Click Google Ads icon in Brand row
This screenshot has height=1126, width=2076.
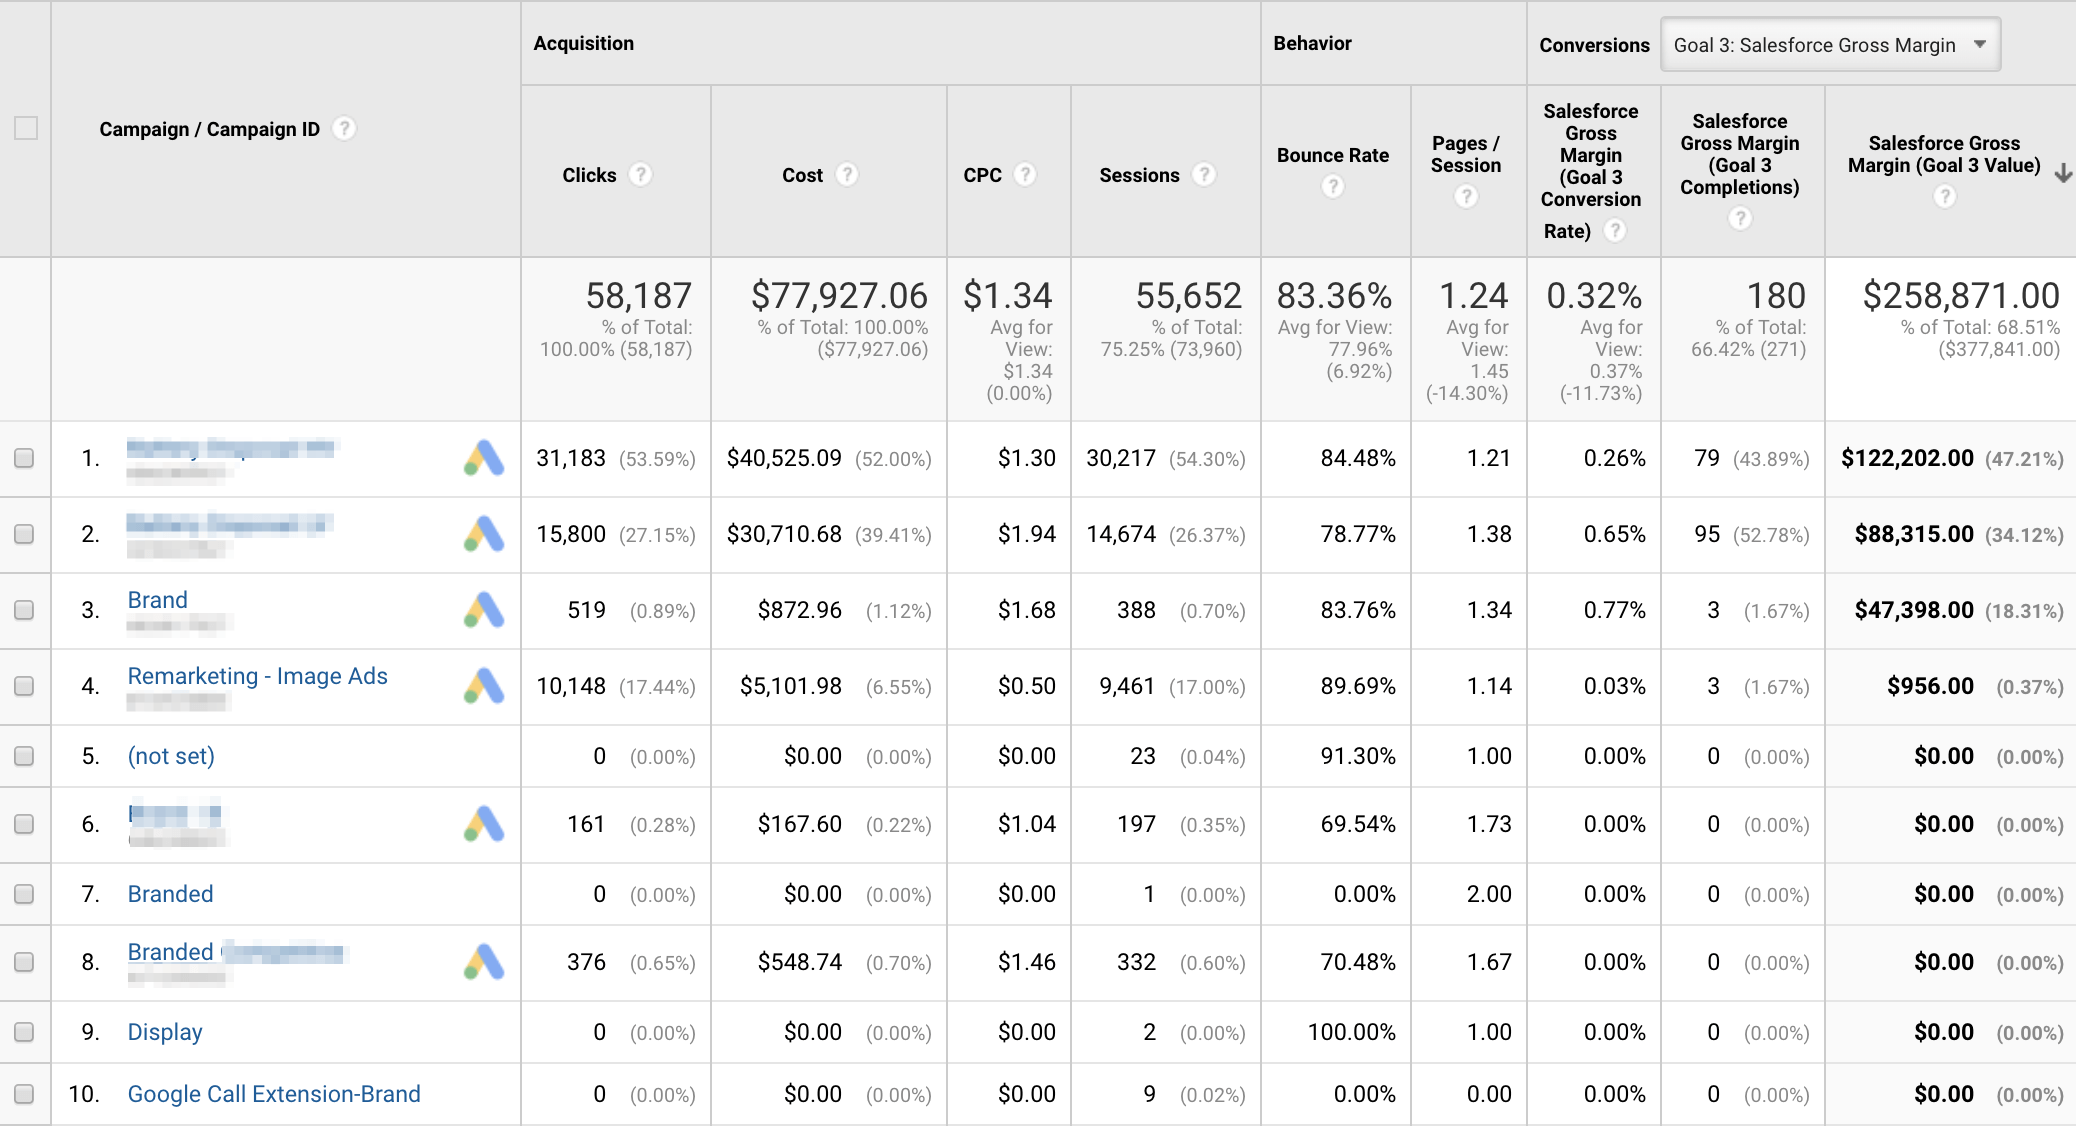tap(484, 610)
